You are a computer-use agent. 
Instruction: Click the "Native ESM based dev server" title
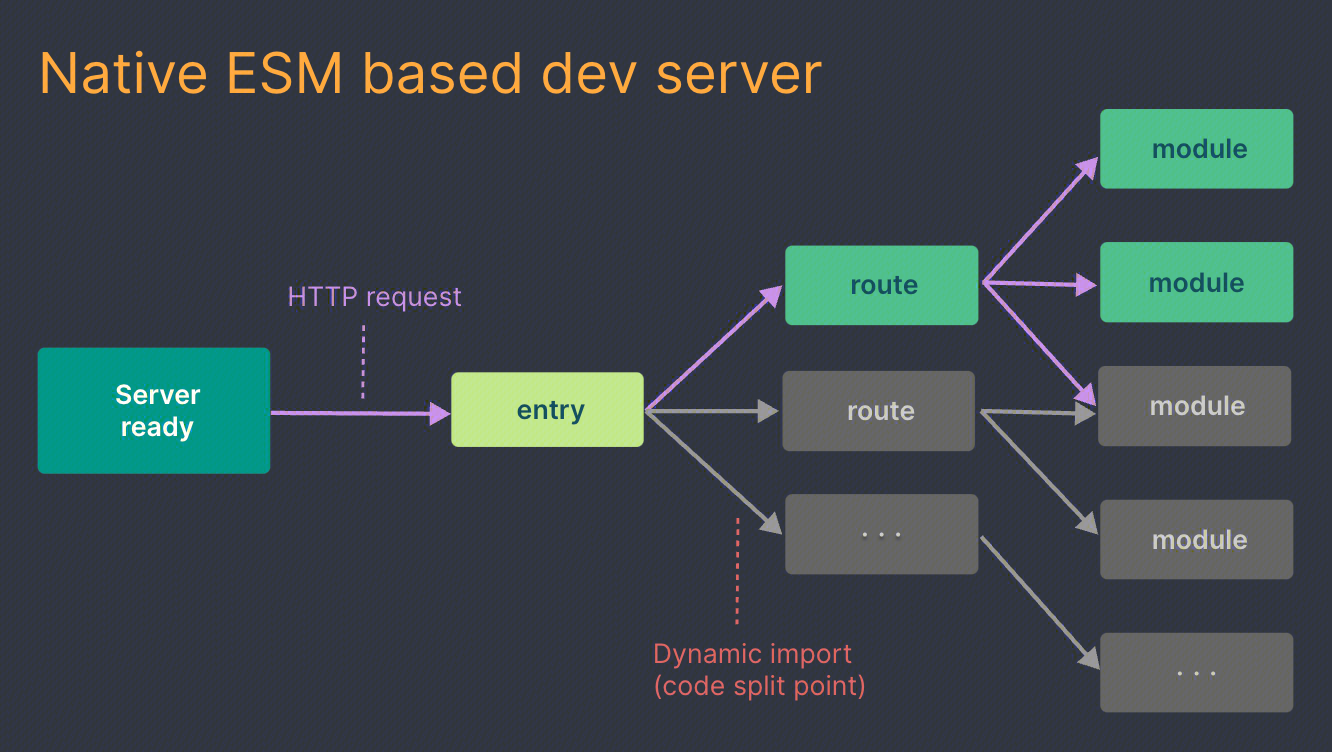(x=430, y=72)
